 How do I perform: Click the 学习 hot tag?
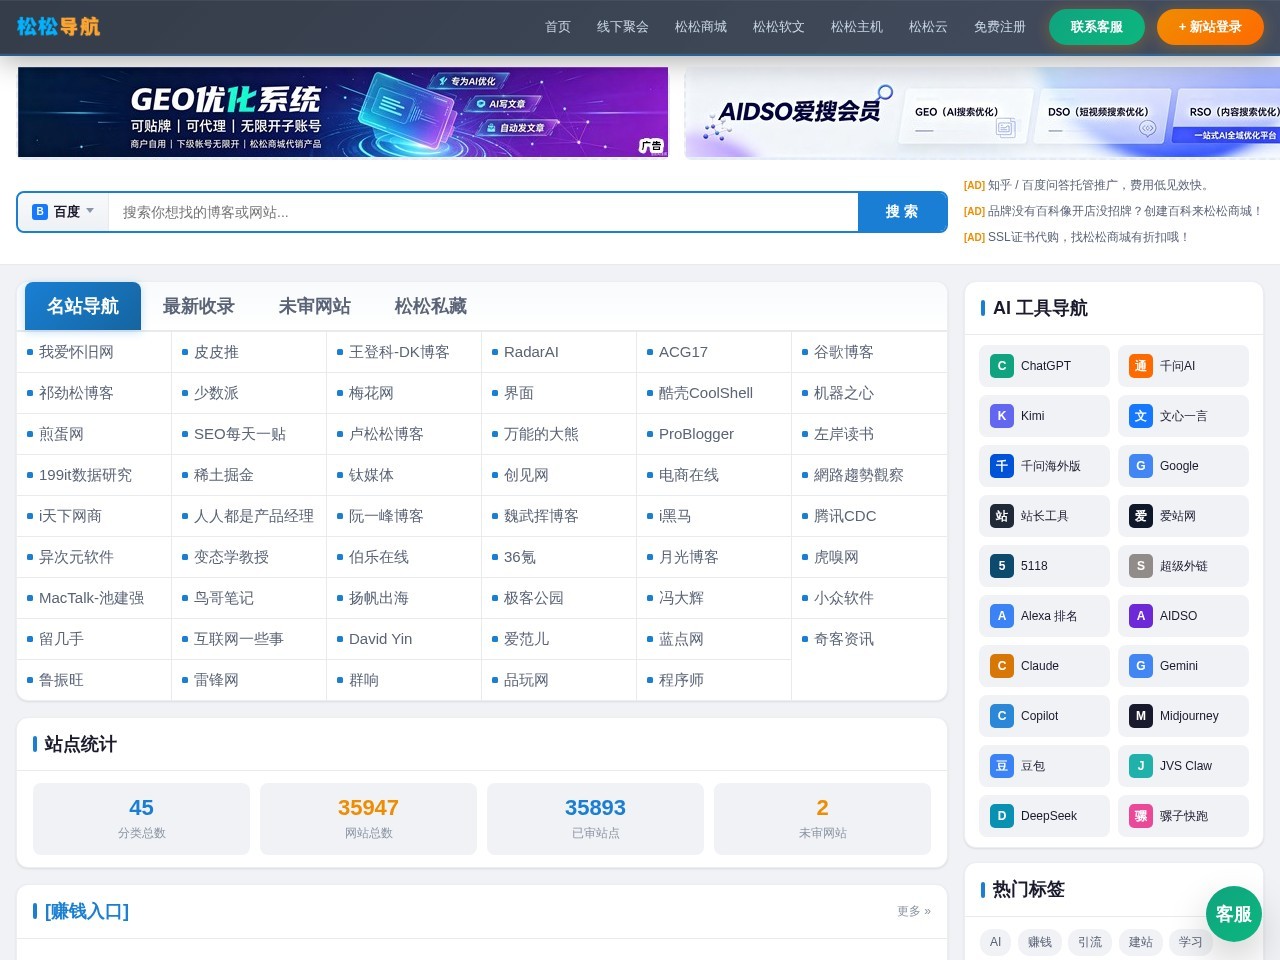pos(1190,942)
